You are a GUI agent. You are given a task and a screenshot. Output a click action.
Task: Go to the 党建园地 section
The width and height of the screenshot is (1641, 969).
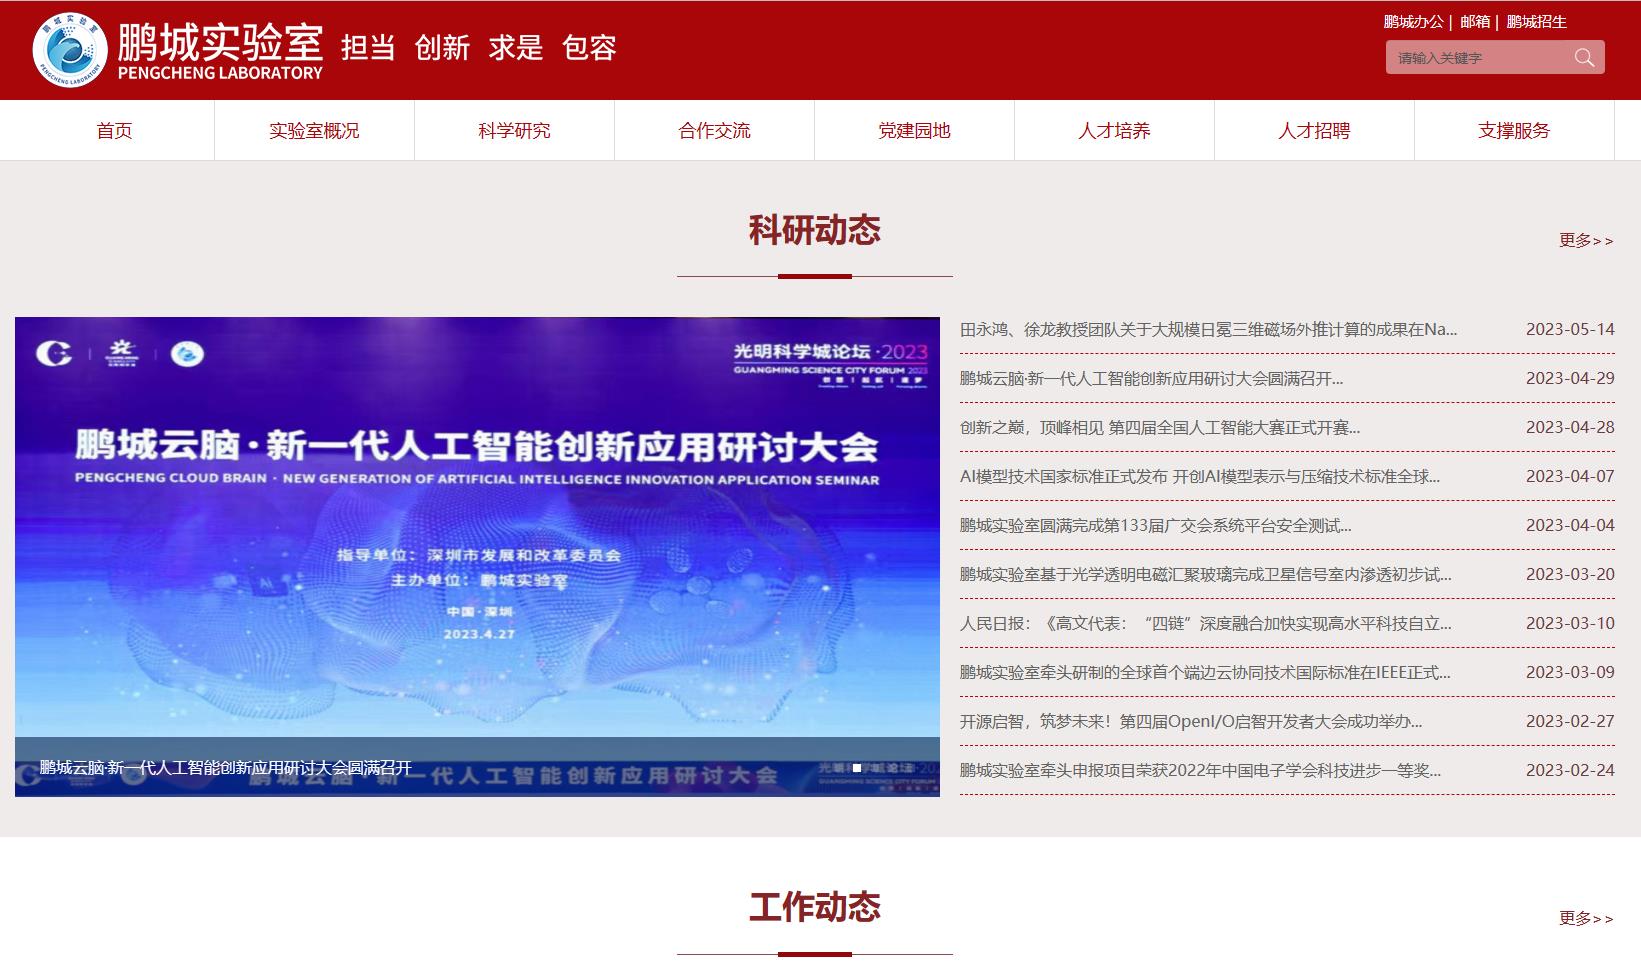tap(914, 131)
